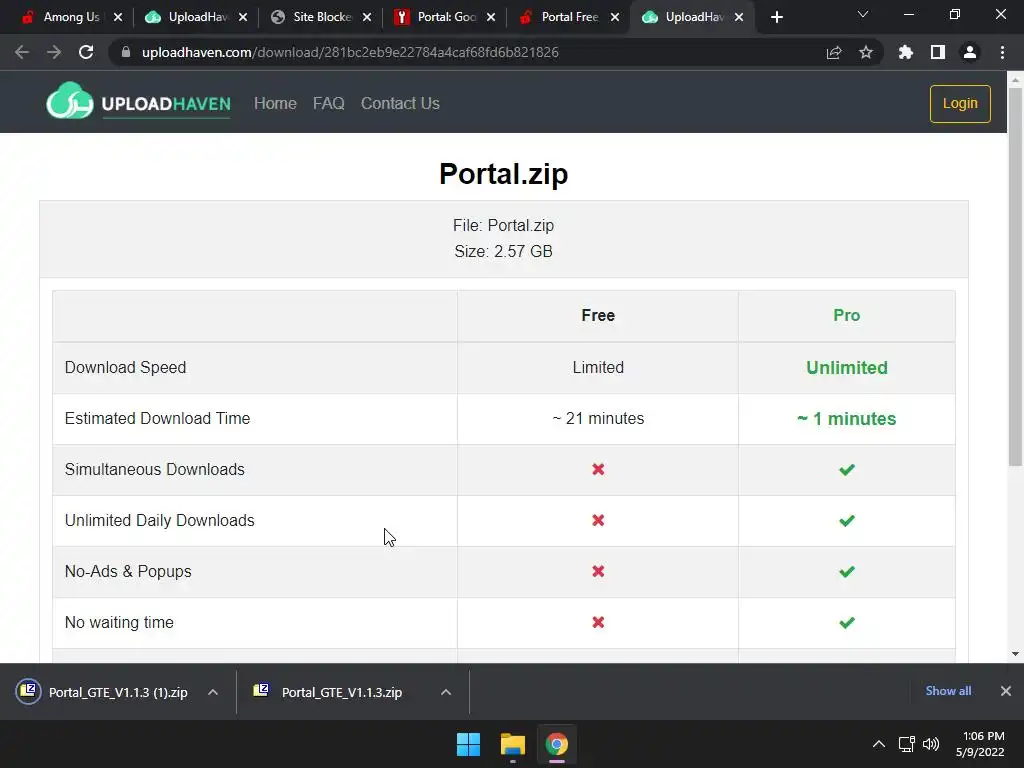
Task: Click the '~ 1 minutes' cell
Action: pyautogui.click(x=846, y=419)
